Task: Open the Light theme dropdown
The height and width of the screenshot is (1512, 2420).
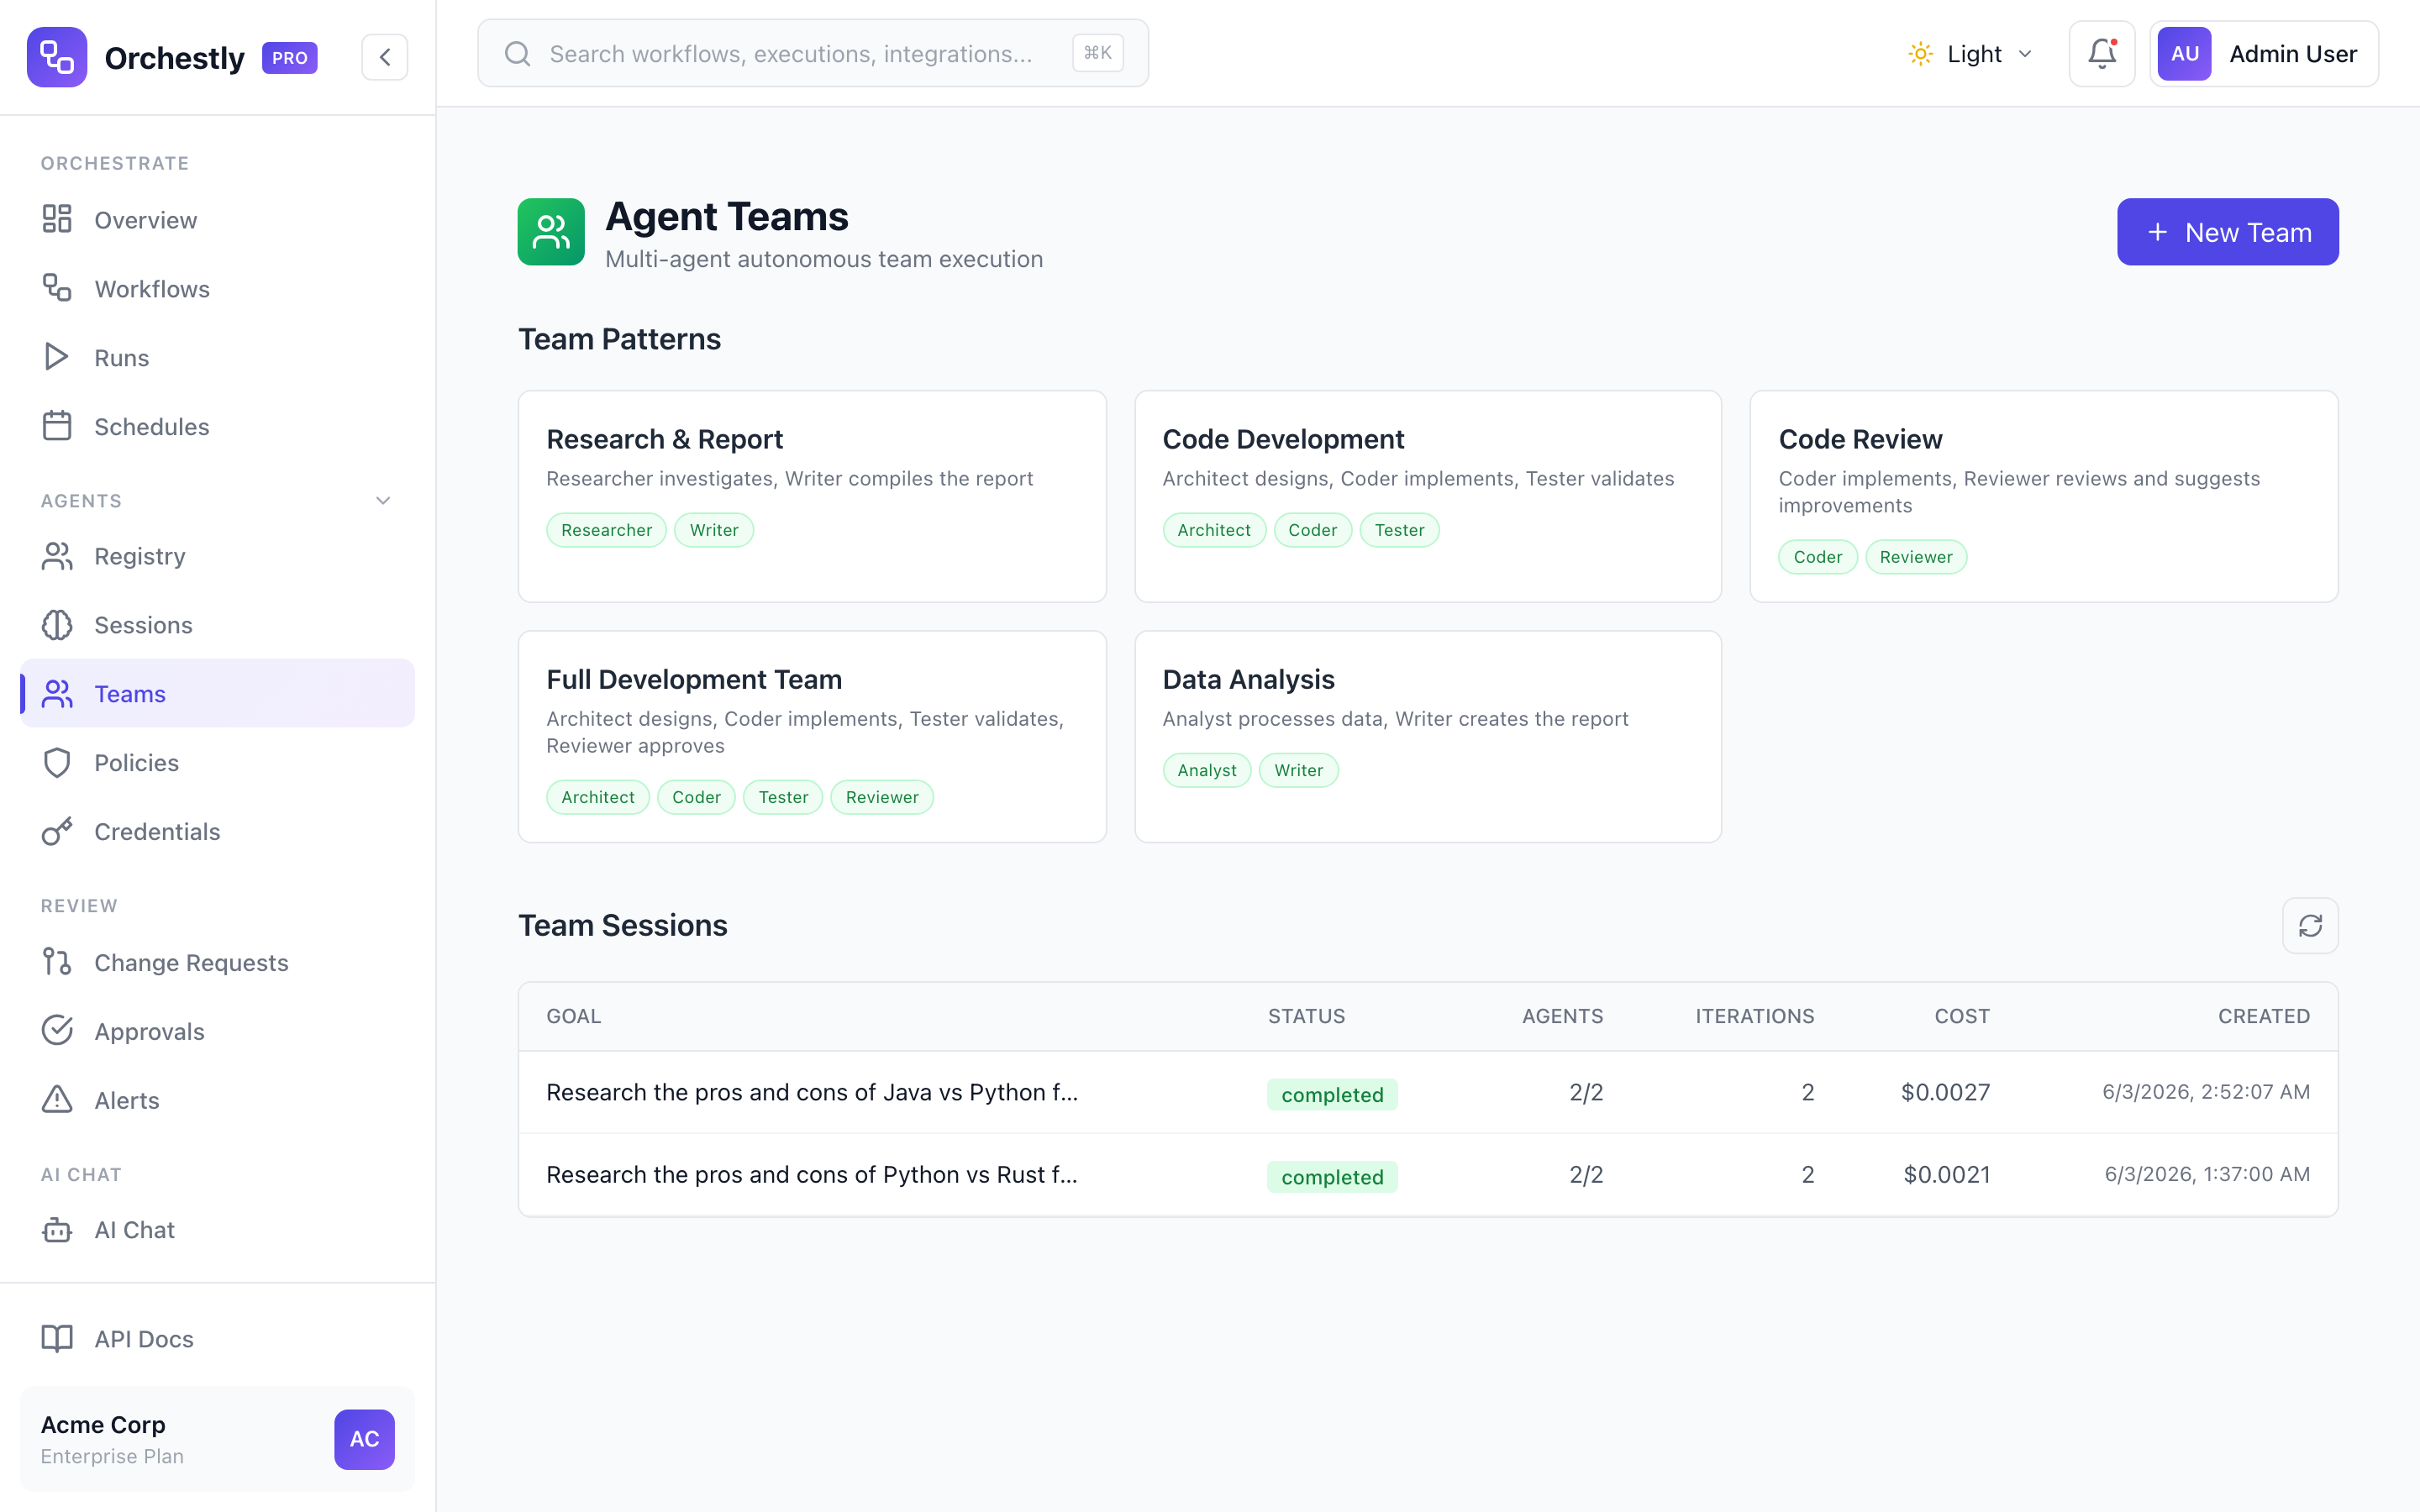Action: pyautogui.click(x=1971, y=54)
